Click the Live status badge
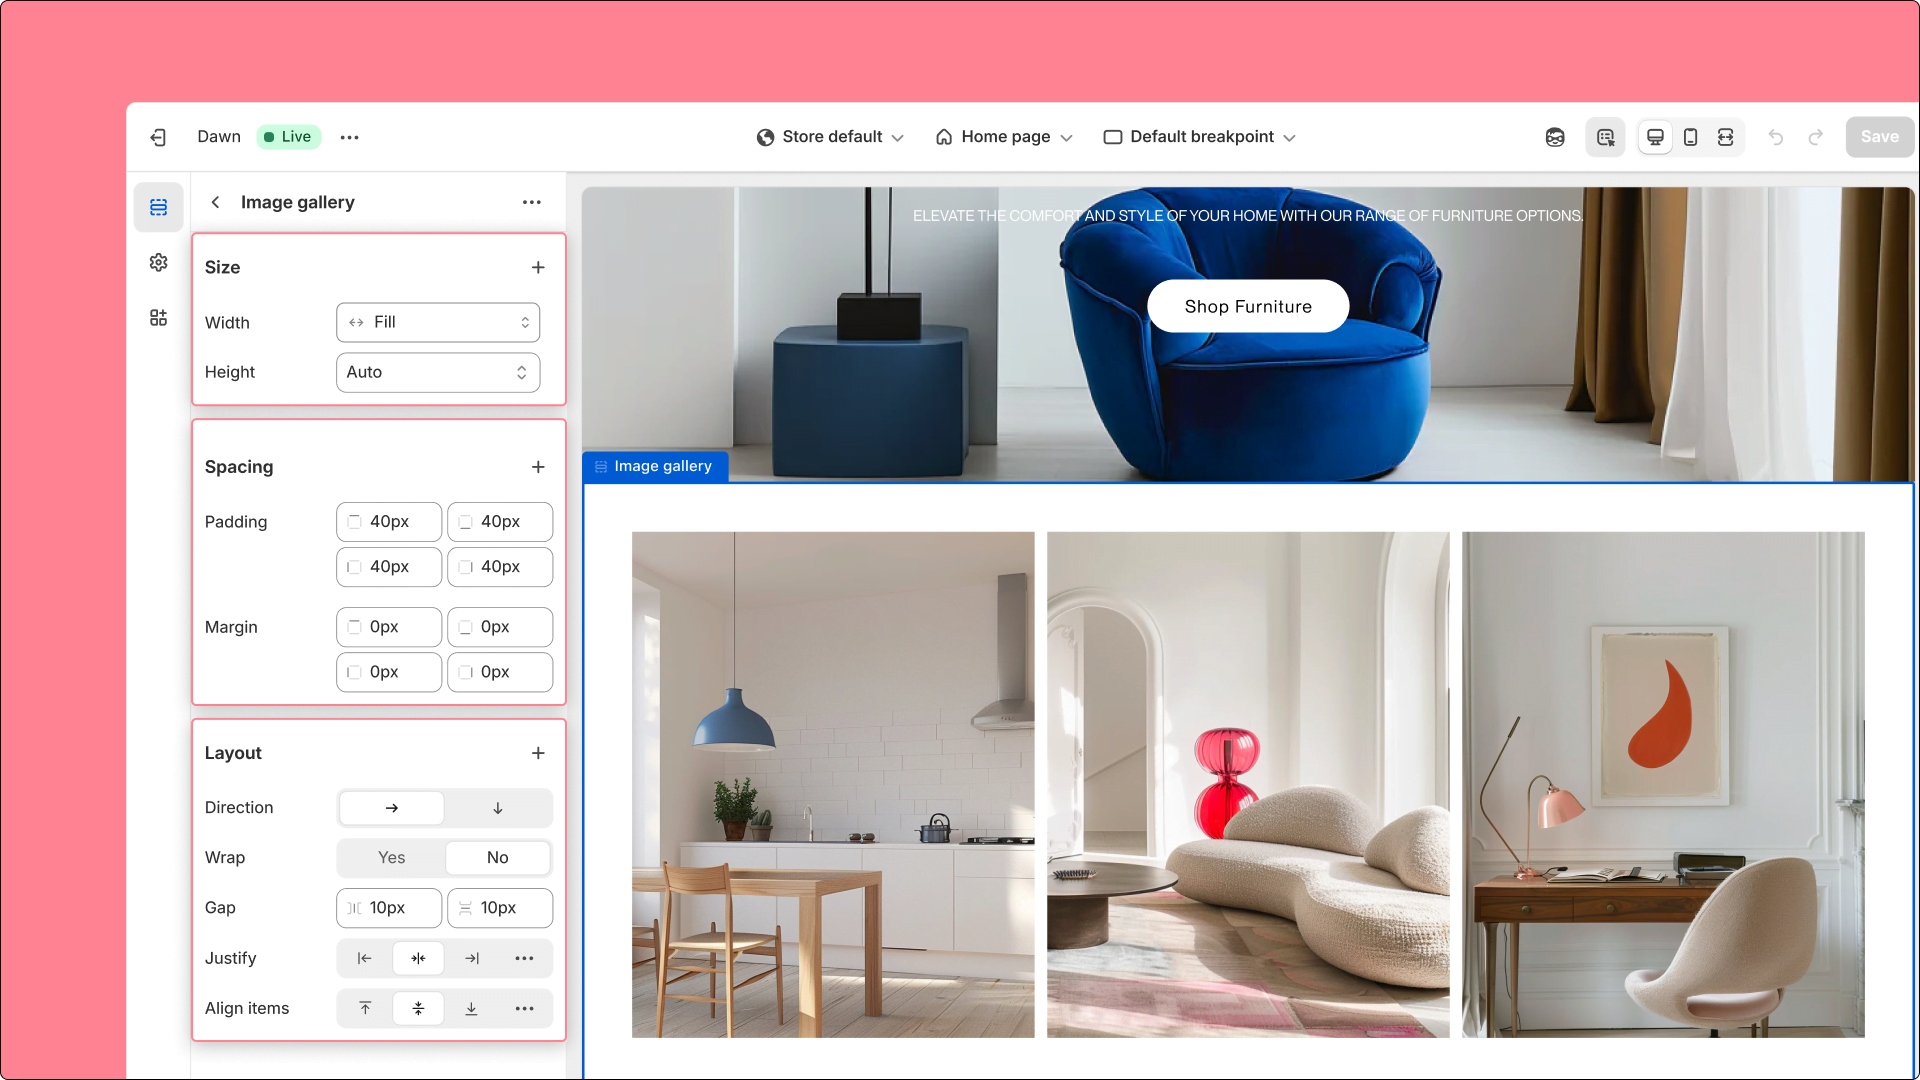The width and height of the screenshot is (1920, 1080). 288,137
